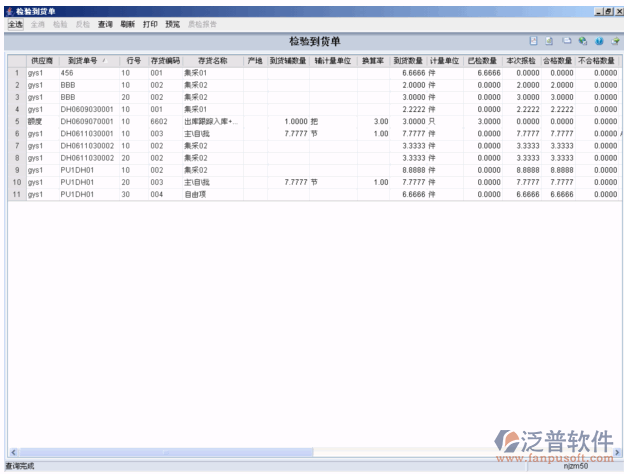The image size is (624, 474).
Task: Click the app icon in the title bar
Action: click(x=8, y=9)
